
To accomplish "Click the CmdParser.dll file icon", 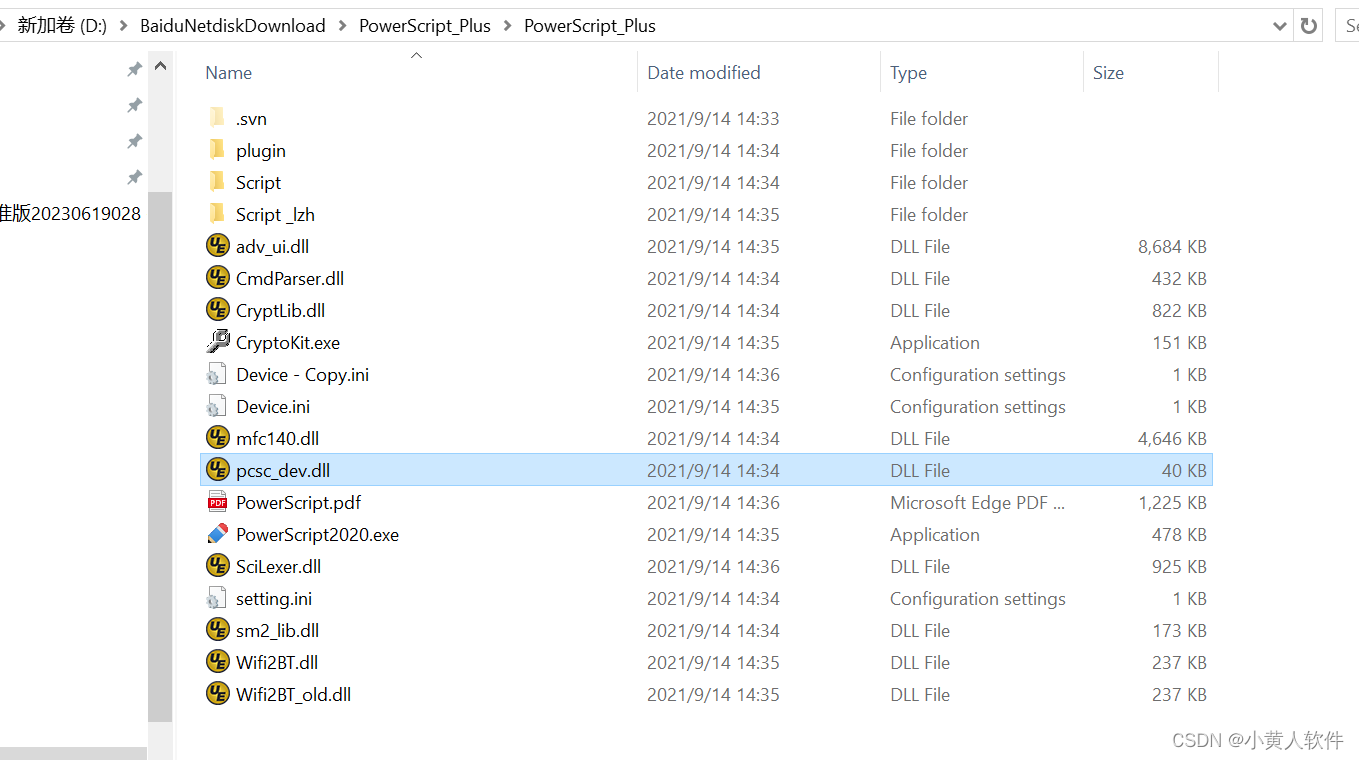I will pos(217,278).
